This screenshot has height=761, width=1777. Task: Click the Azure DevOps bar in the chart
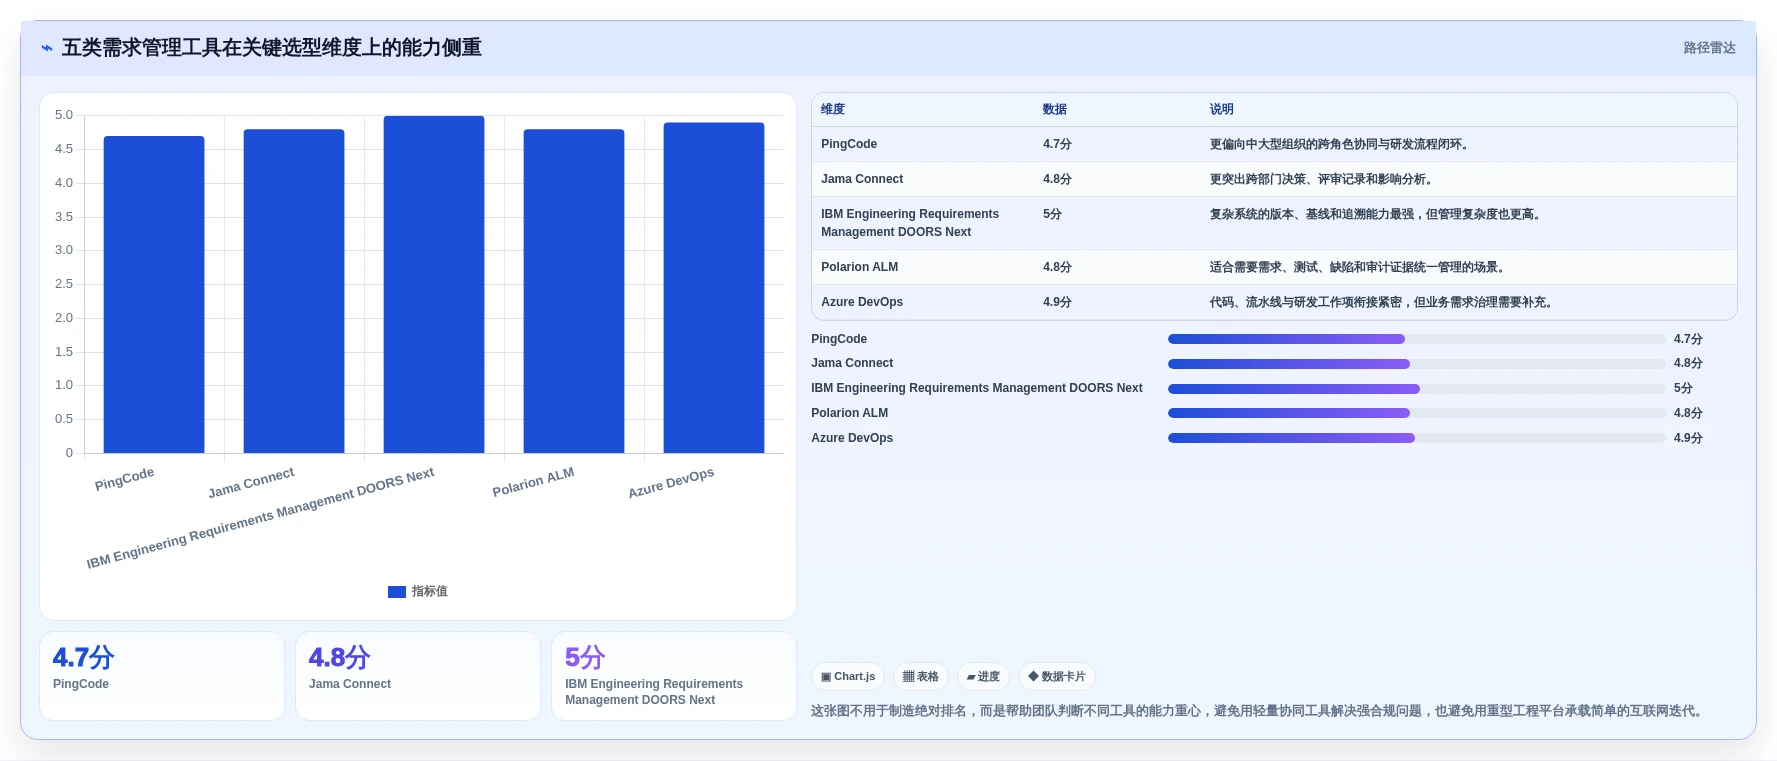point(714,288)
